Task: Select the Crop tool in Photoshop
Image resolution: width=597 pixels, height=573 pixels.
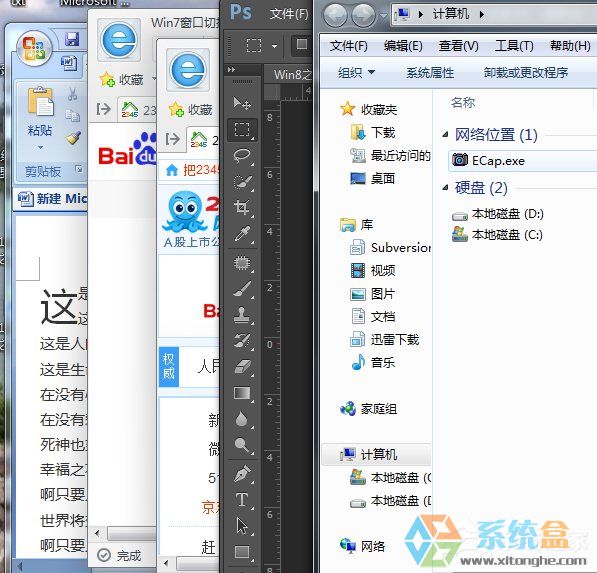Action: (242, 208)
